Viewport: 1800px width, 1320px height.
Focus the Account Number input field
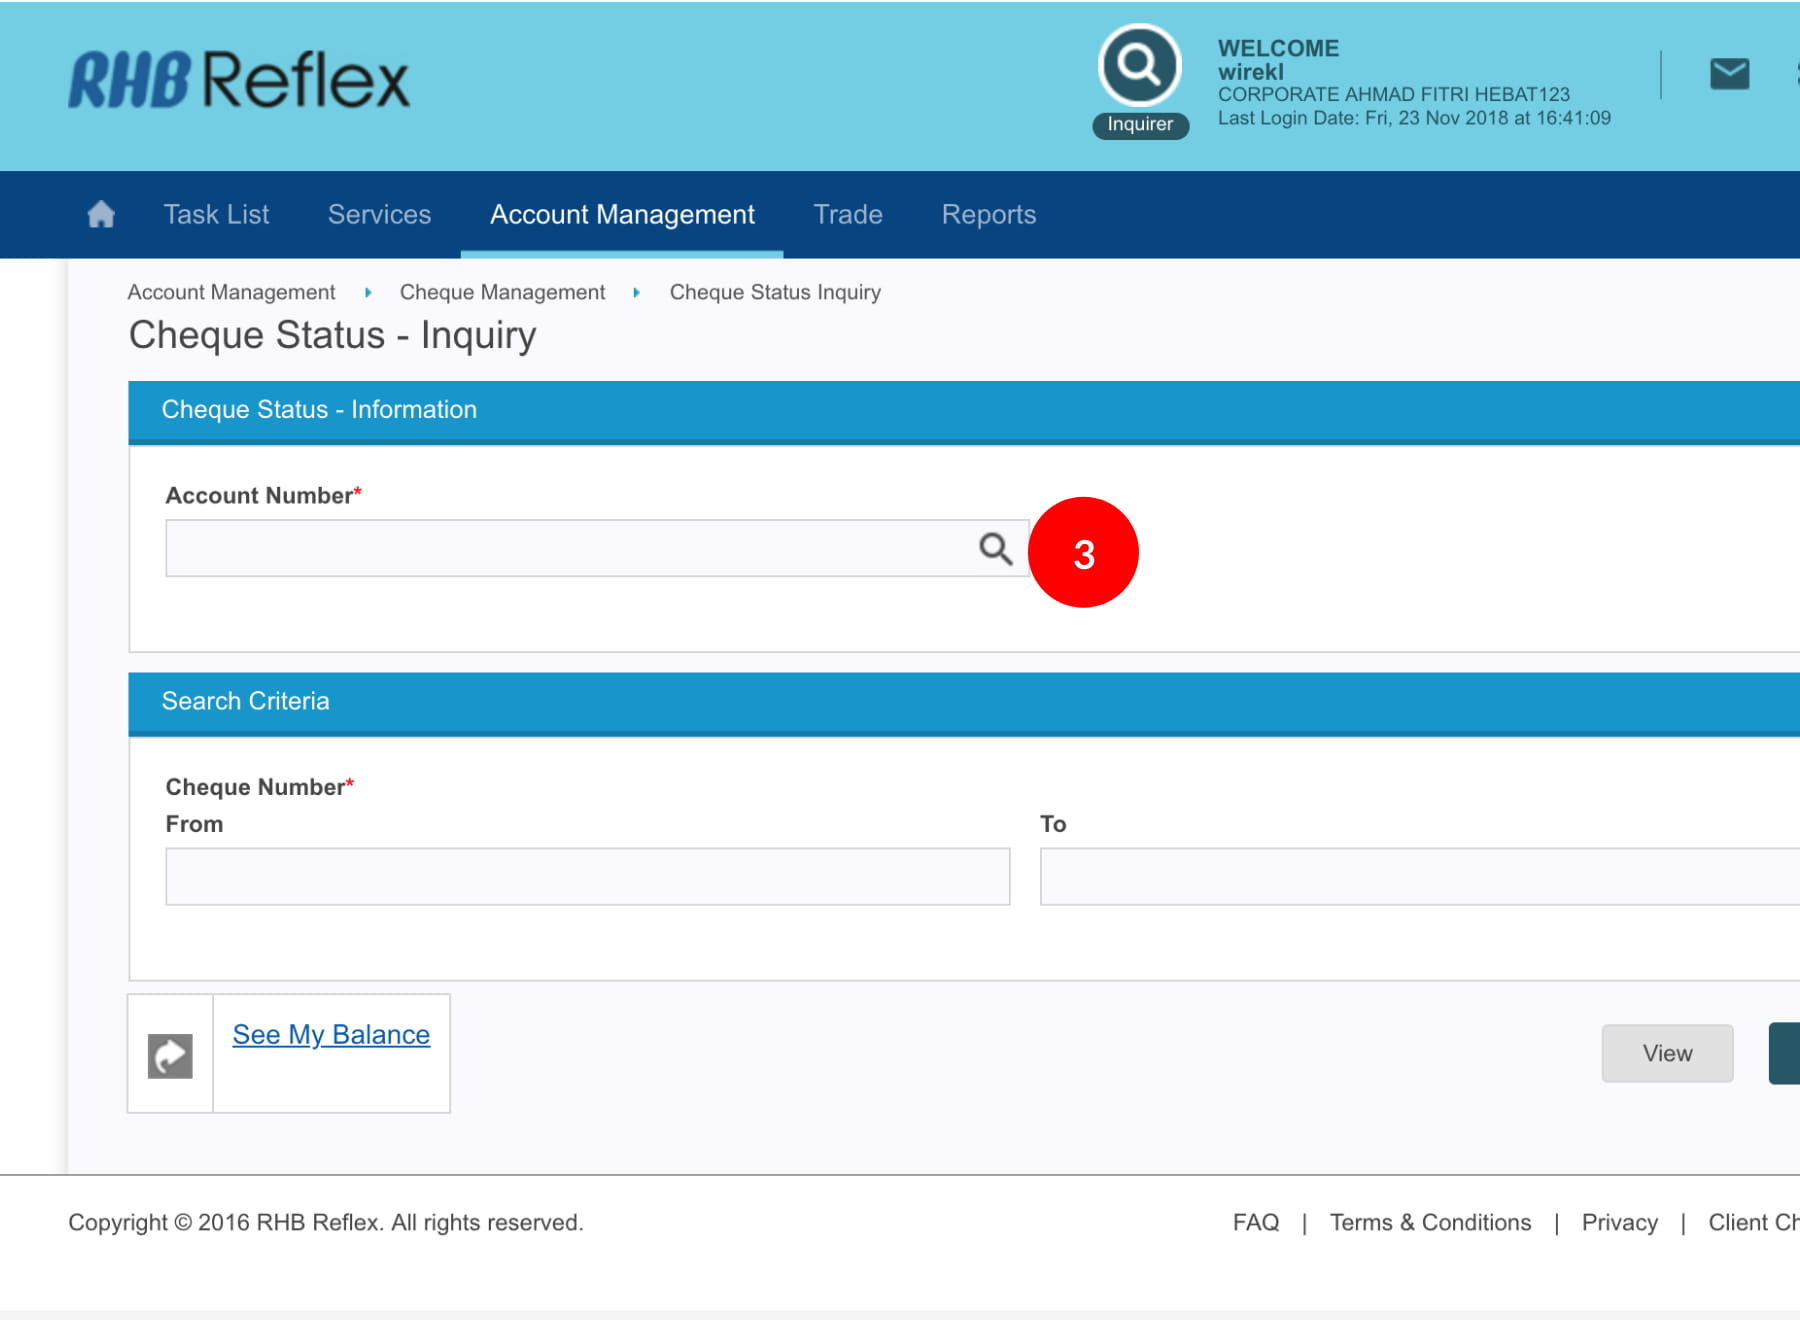(570, 548)
